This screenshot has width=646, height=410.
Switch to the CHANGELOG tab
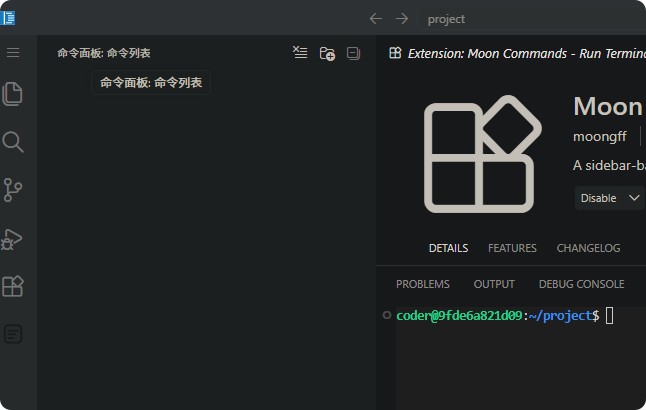pyautogui.click(x=588, y=248)
